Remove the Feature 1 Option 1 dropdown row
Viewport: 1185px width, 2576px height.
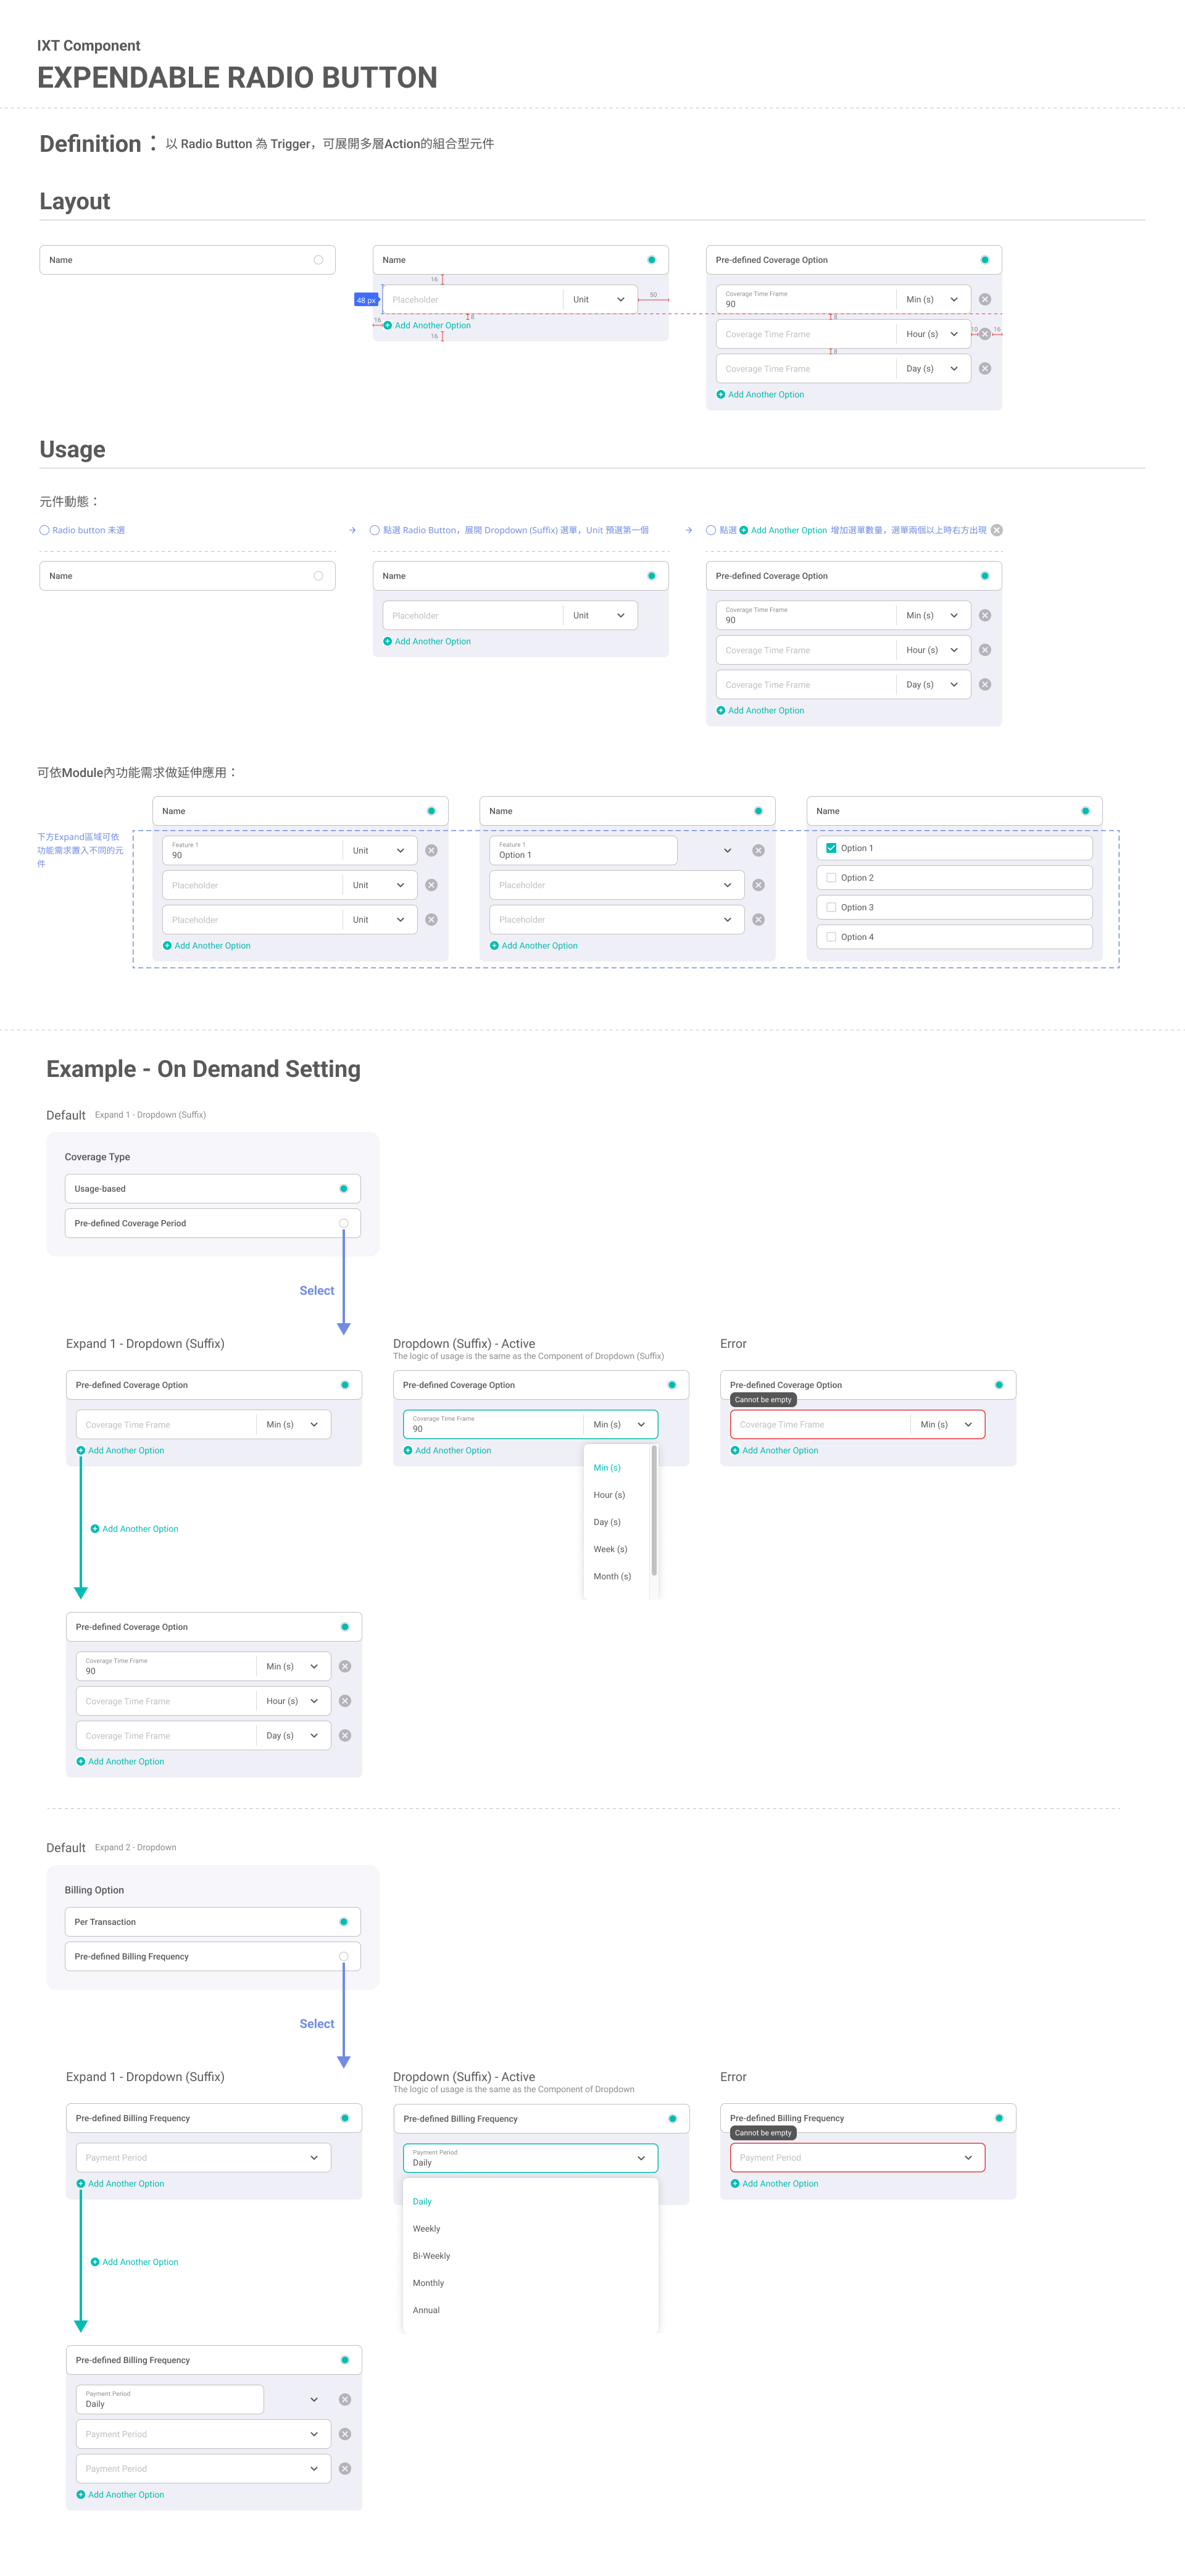(x=758, y=851)
